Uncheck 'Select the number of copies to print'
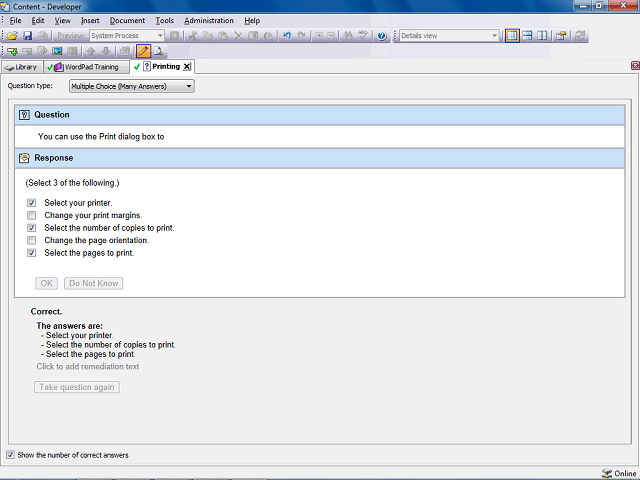 [x=31, y=228]
